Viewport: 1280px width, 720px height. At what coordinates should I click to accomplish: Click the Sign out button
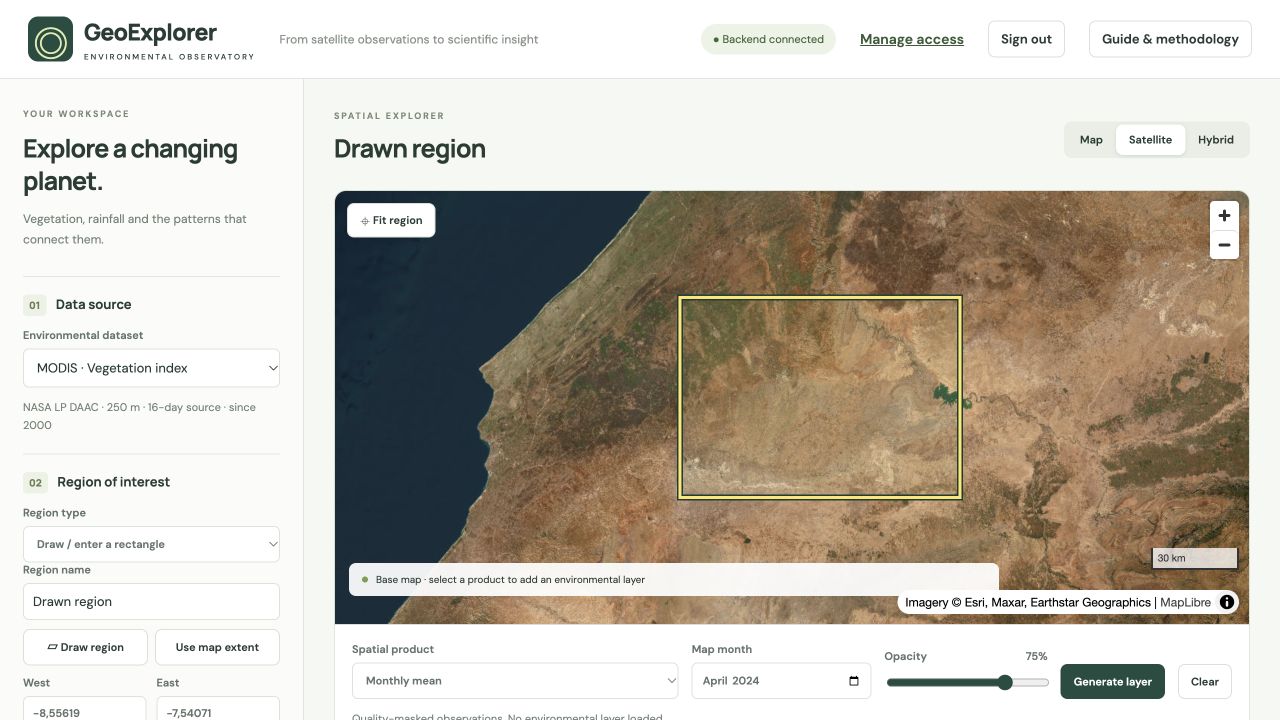(x=1026, y=39)
